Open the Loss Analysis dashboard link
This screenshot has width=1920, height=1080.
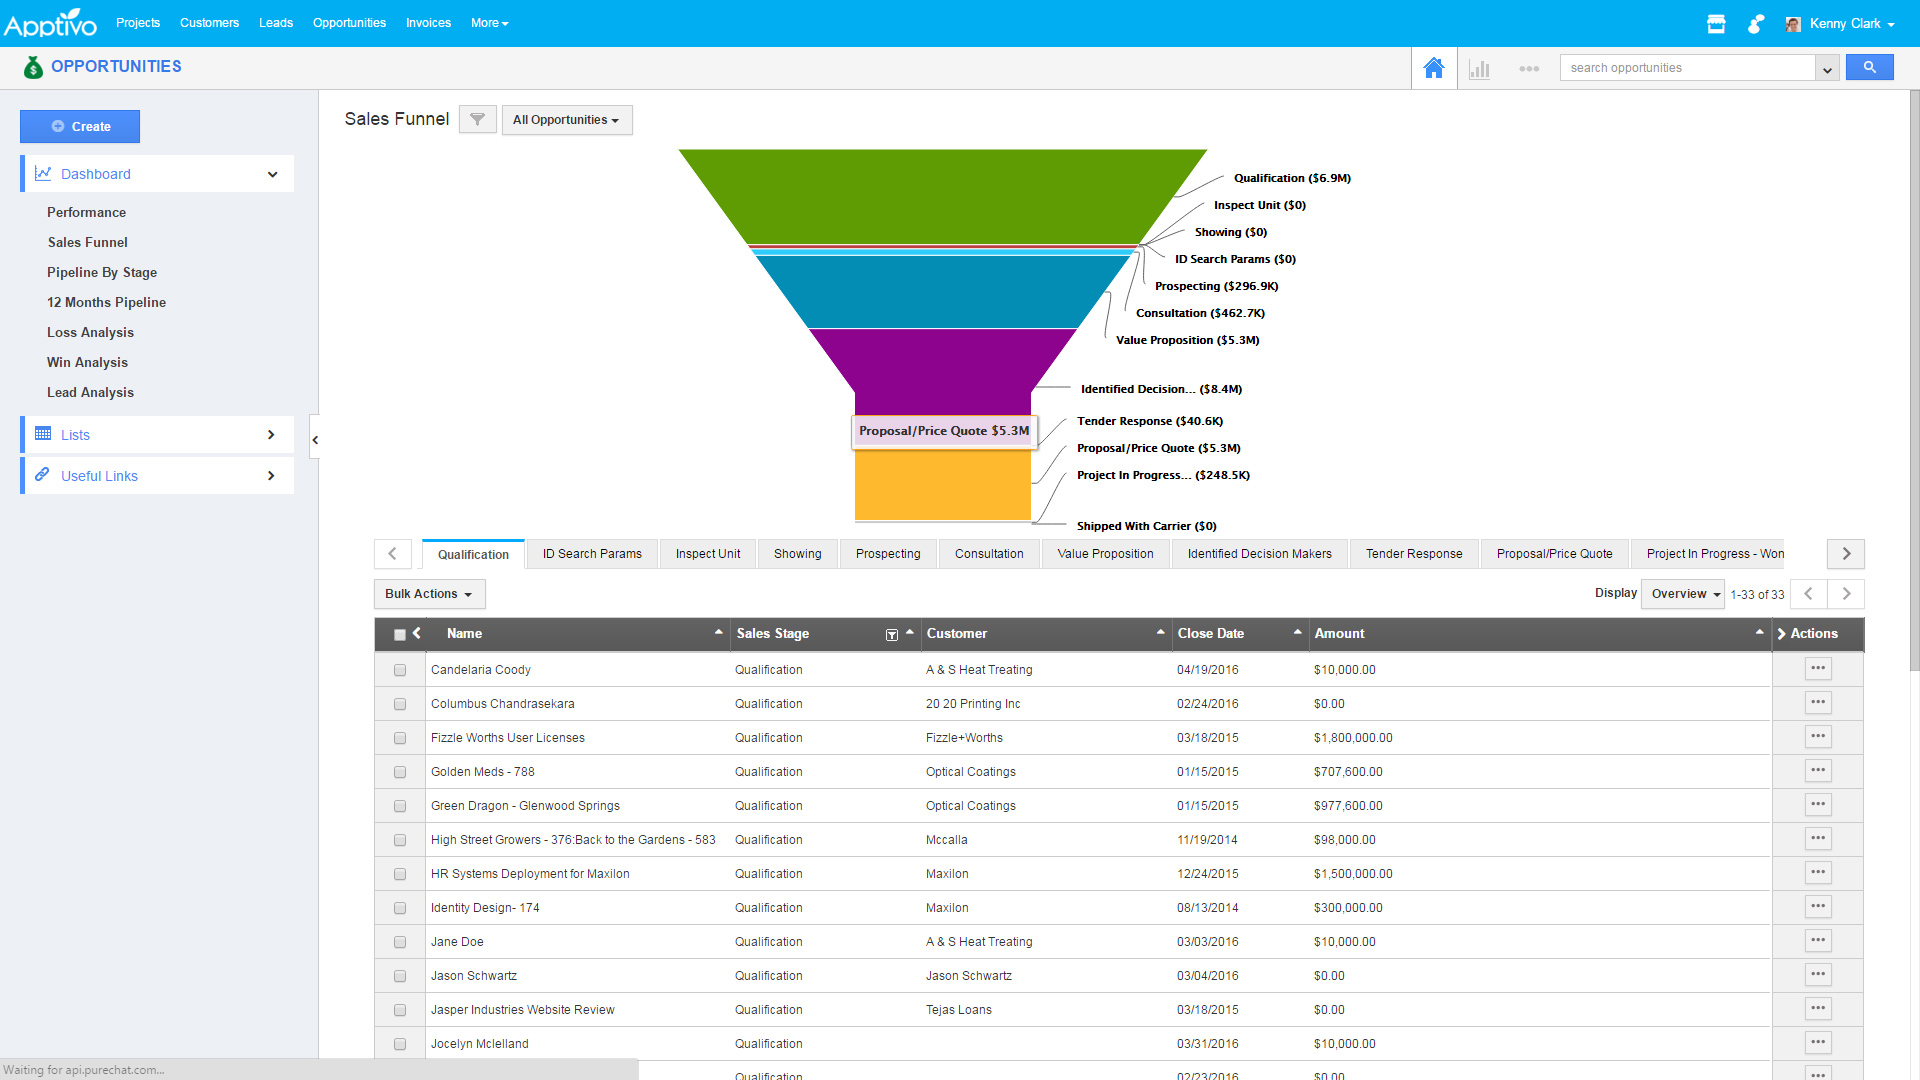point(90,332)
